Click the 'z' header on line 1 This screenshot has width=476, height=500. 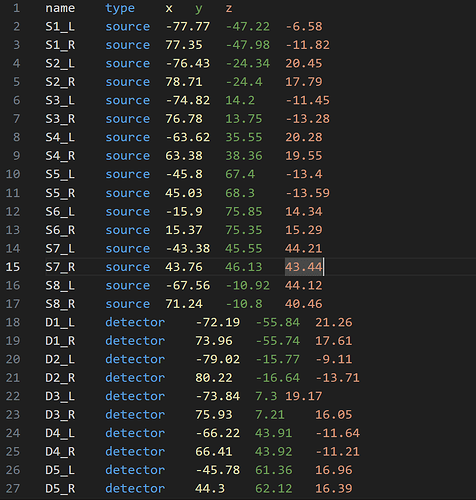[229, 8]
